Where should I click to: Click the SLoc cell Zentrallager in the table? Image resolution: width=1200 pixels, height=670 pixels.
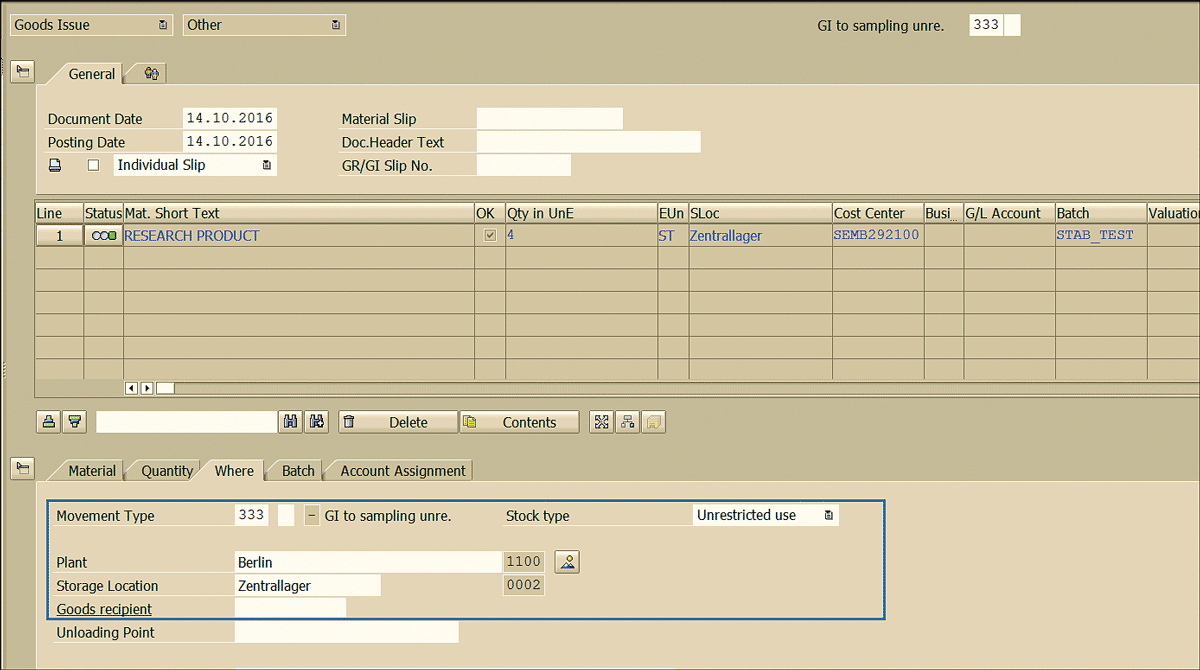tap(760, 236)
